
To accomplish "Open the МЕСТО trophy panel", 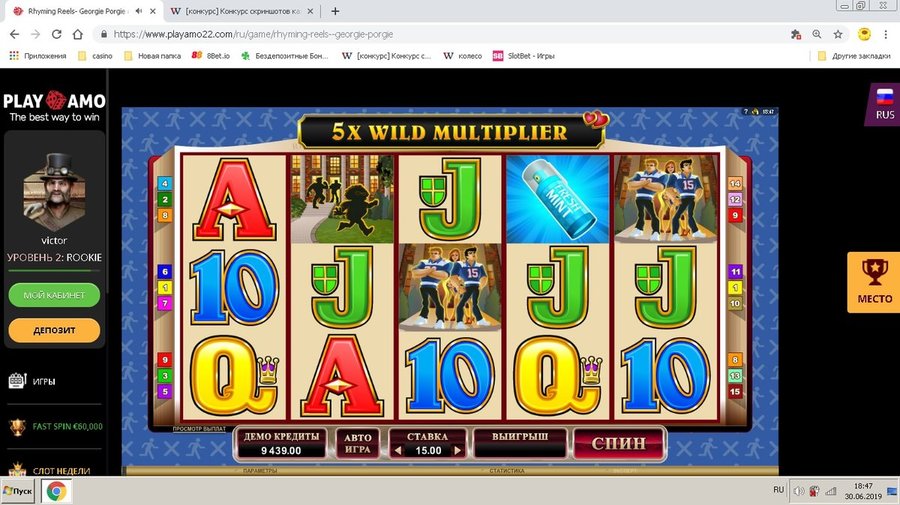I will coord(874,282).
